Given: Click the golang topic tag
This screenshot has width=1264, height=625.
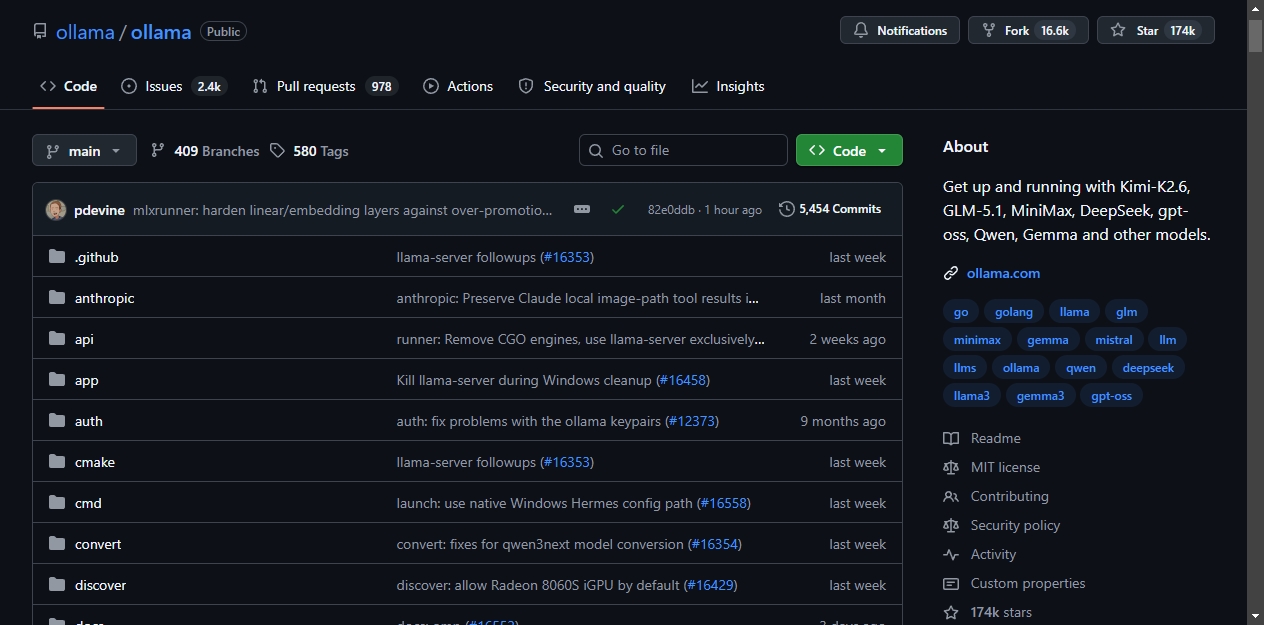Looking at the screenshot, I should (x=1014, y=312).
